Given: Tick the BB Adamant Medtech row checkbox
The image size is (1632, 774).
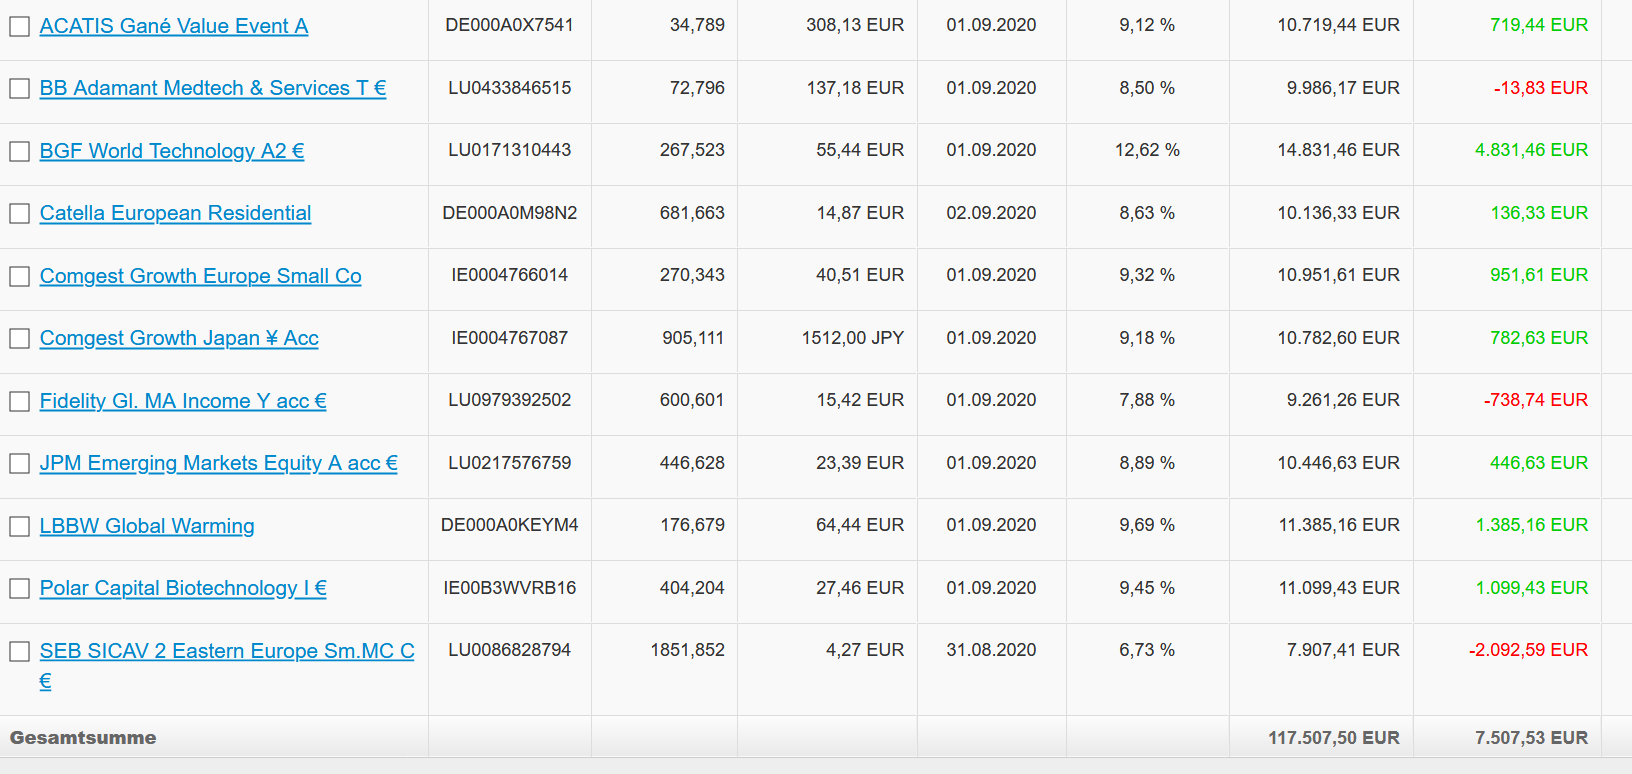Looking at the screenshot, I should 19,89.
